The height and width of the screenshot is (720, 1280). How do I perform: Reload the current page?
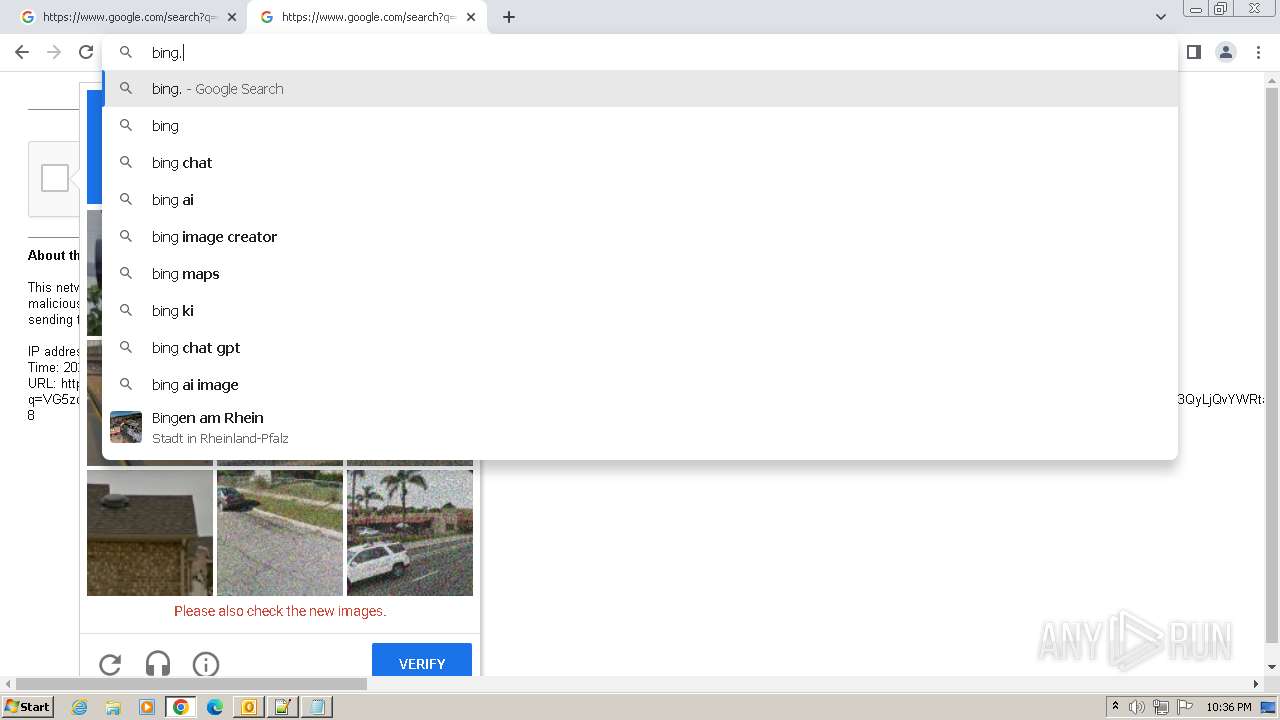86,52
